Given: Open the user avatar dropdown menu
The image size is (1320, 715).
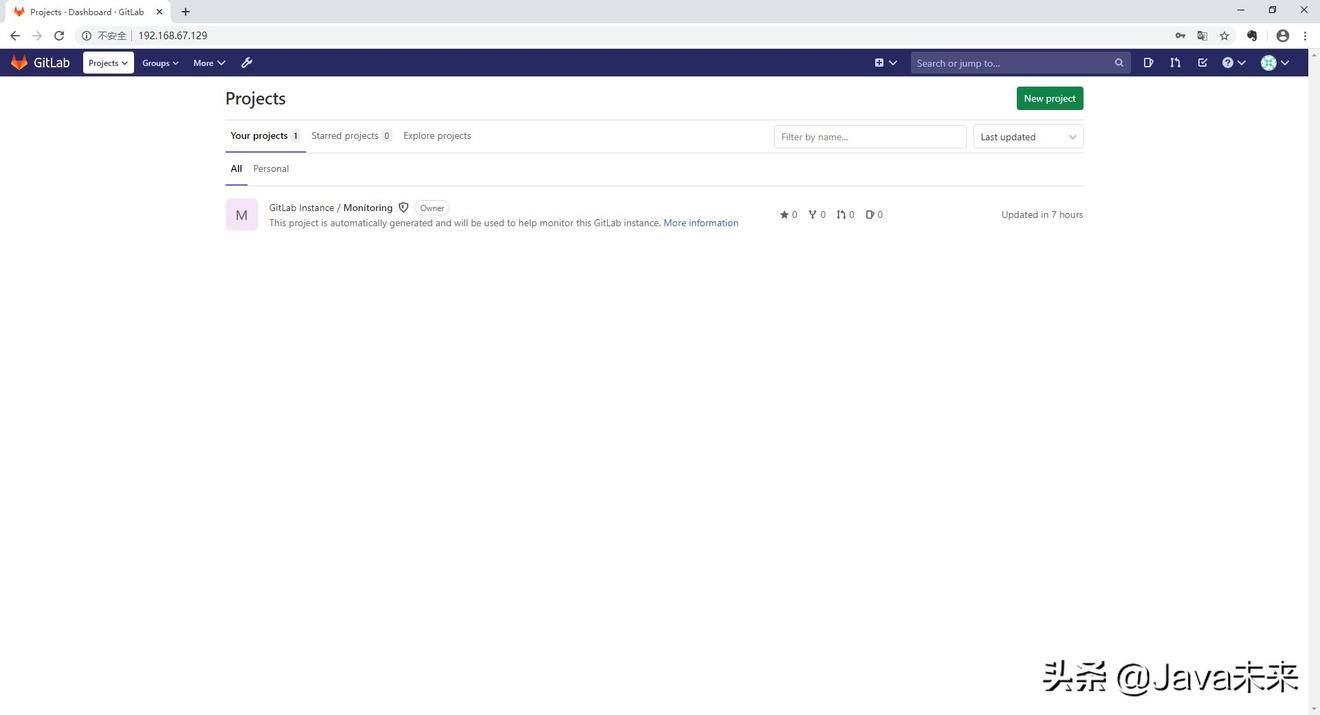Looking at the screenshot, I should click(1274, 63).
